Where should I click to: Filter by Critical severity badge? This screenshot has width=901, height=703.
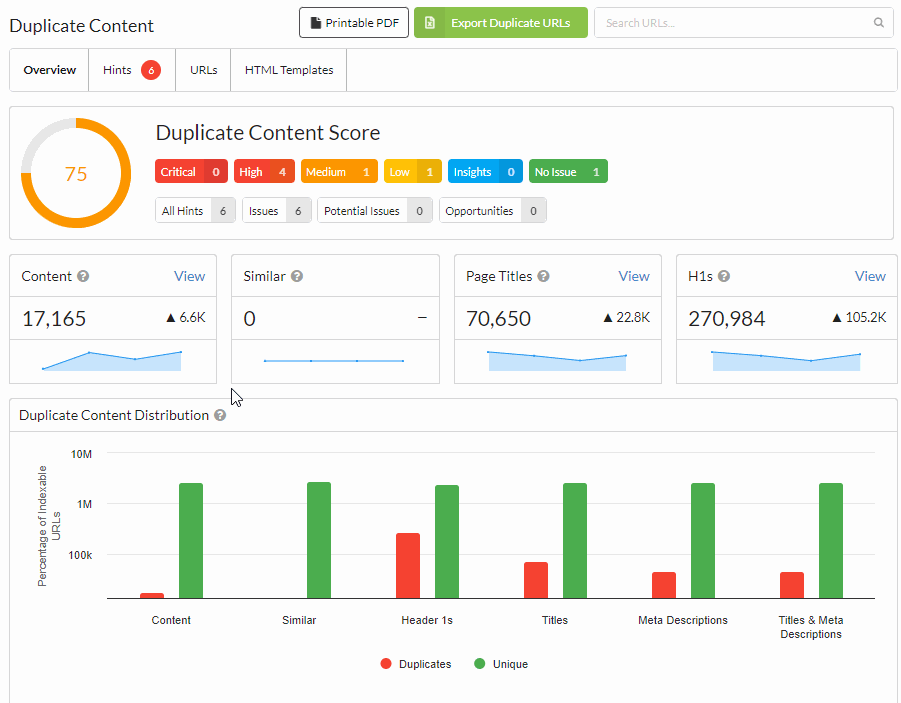coord(191,172)
